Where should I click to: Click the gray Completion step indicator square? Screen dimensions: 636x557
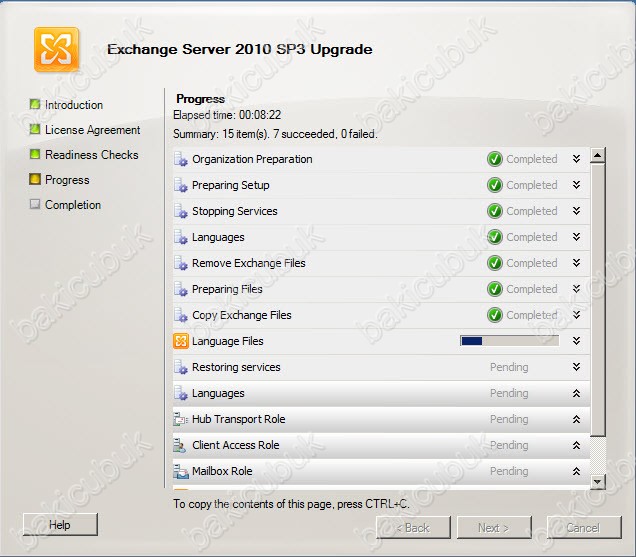click(35, 204)
